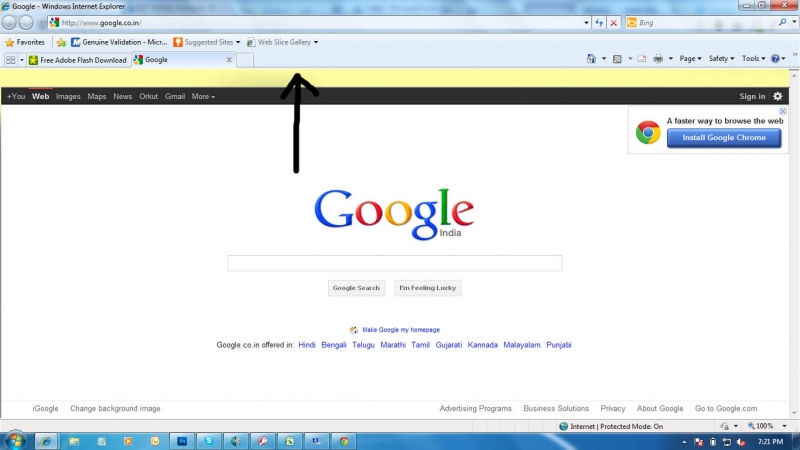Click the RSS feeds icon
This screenshot has height=450, width=800.
tap(617, 59)
